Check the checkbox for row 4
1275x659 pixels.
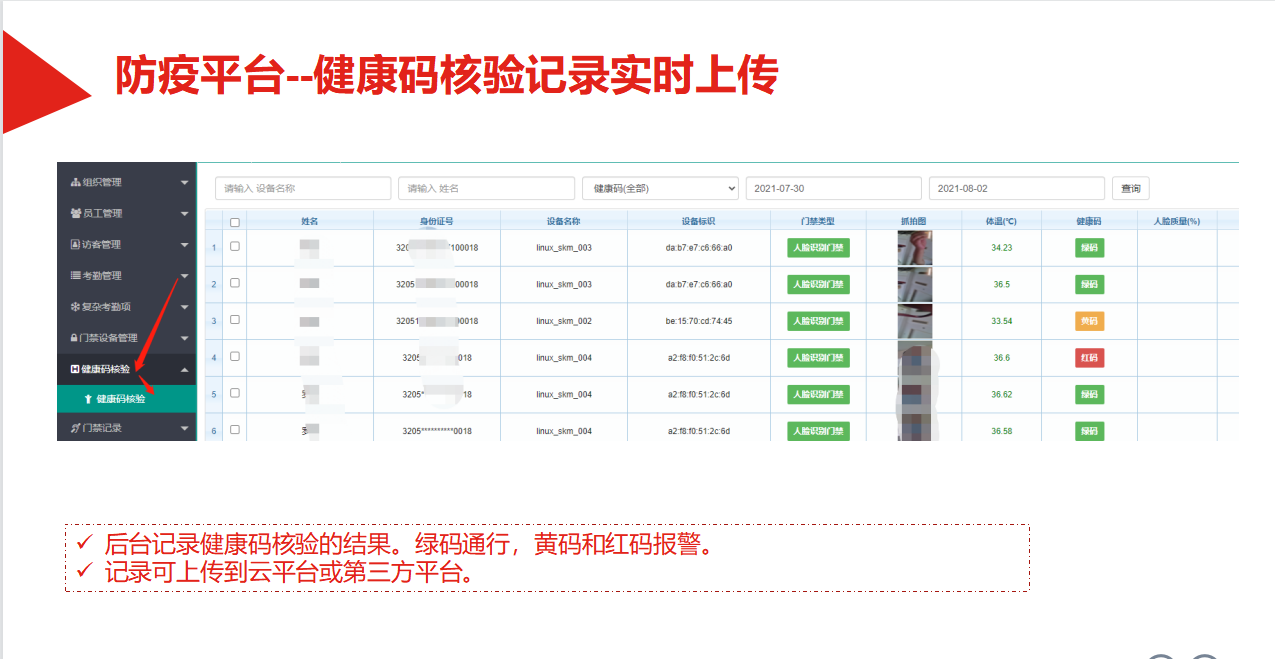click(235, 357)
